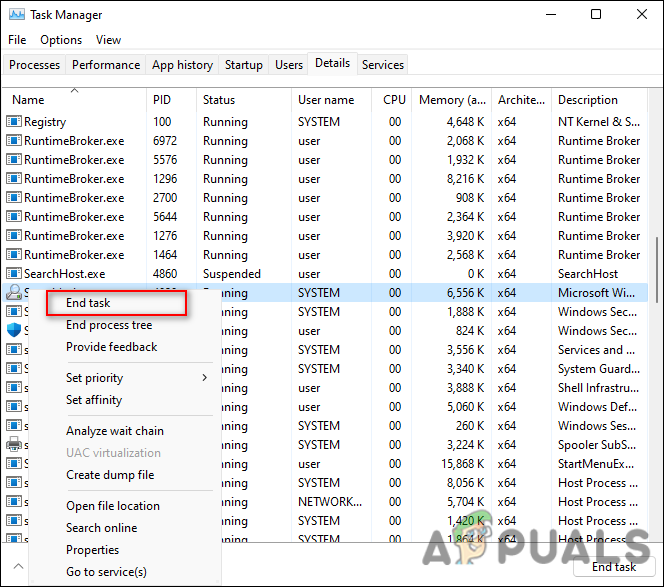664x587 pixels.
Task: Click icon of RuntimeBroker.exe PID 1296
Action: point(14,179)
